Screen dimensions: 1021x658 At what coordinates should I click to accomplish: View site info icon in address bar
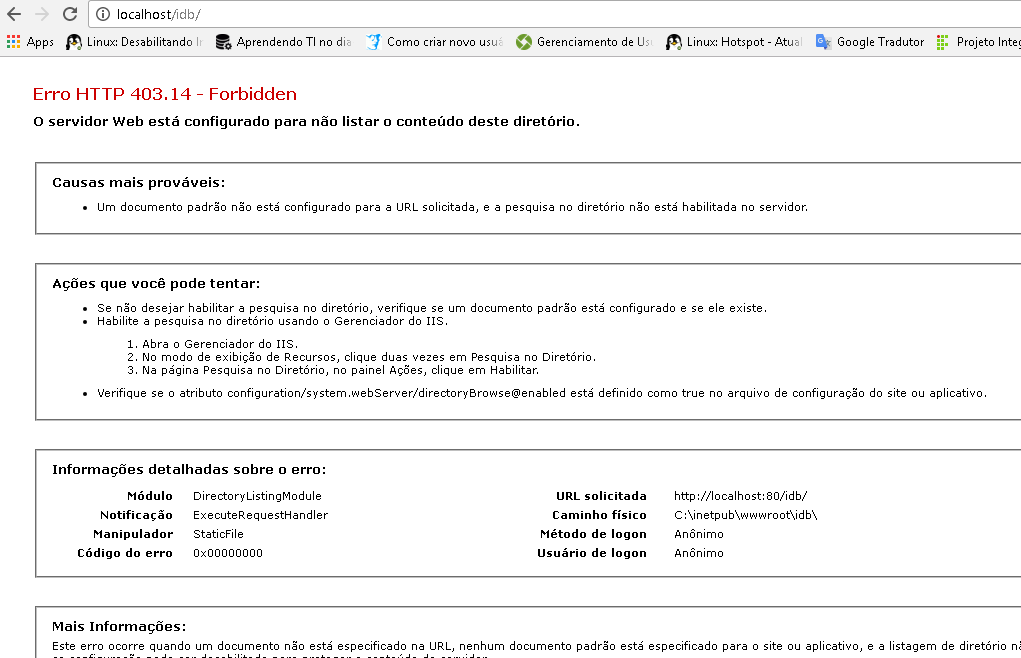point(103,14)
